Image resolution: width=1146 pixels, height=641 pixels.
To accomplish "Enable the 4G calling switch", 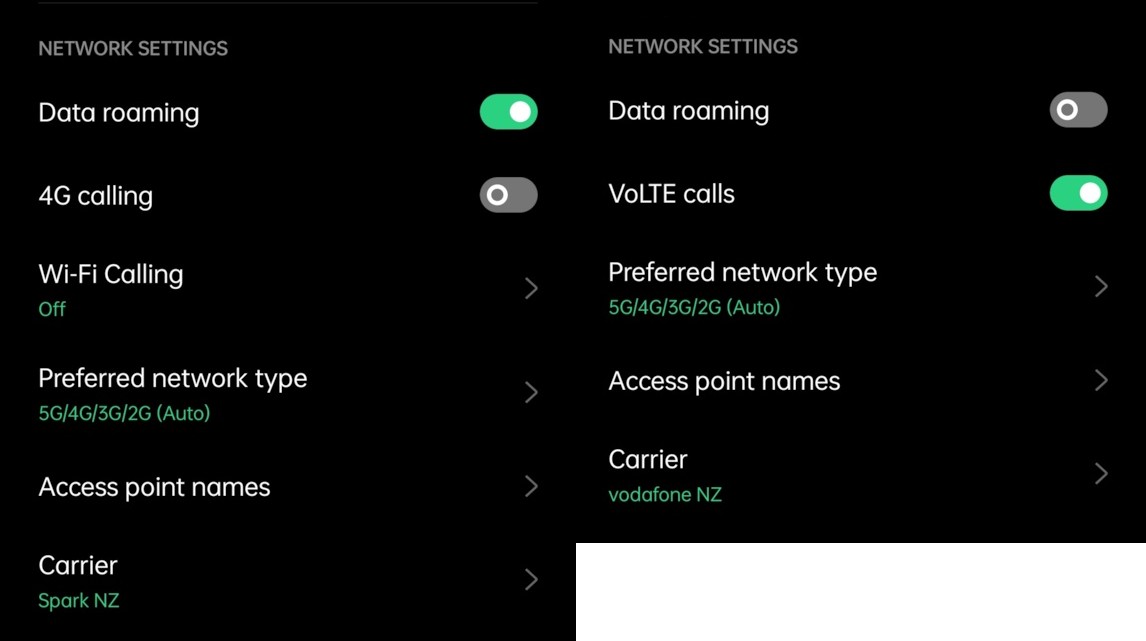I will (508, 195).
